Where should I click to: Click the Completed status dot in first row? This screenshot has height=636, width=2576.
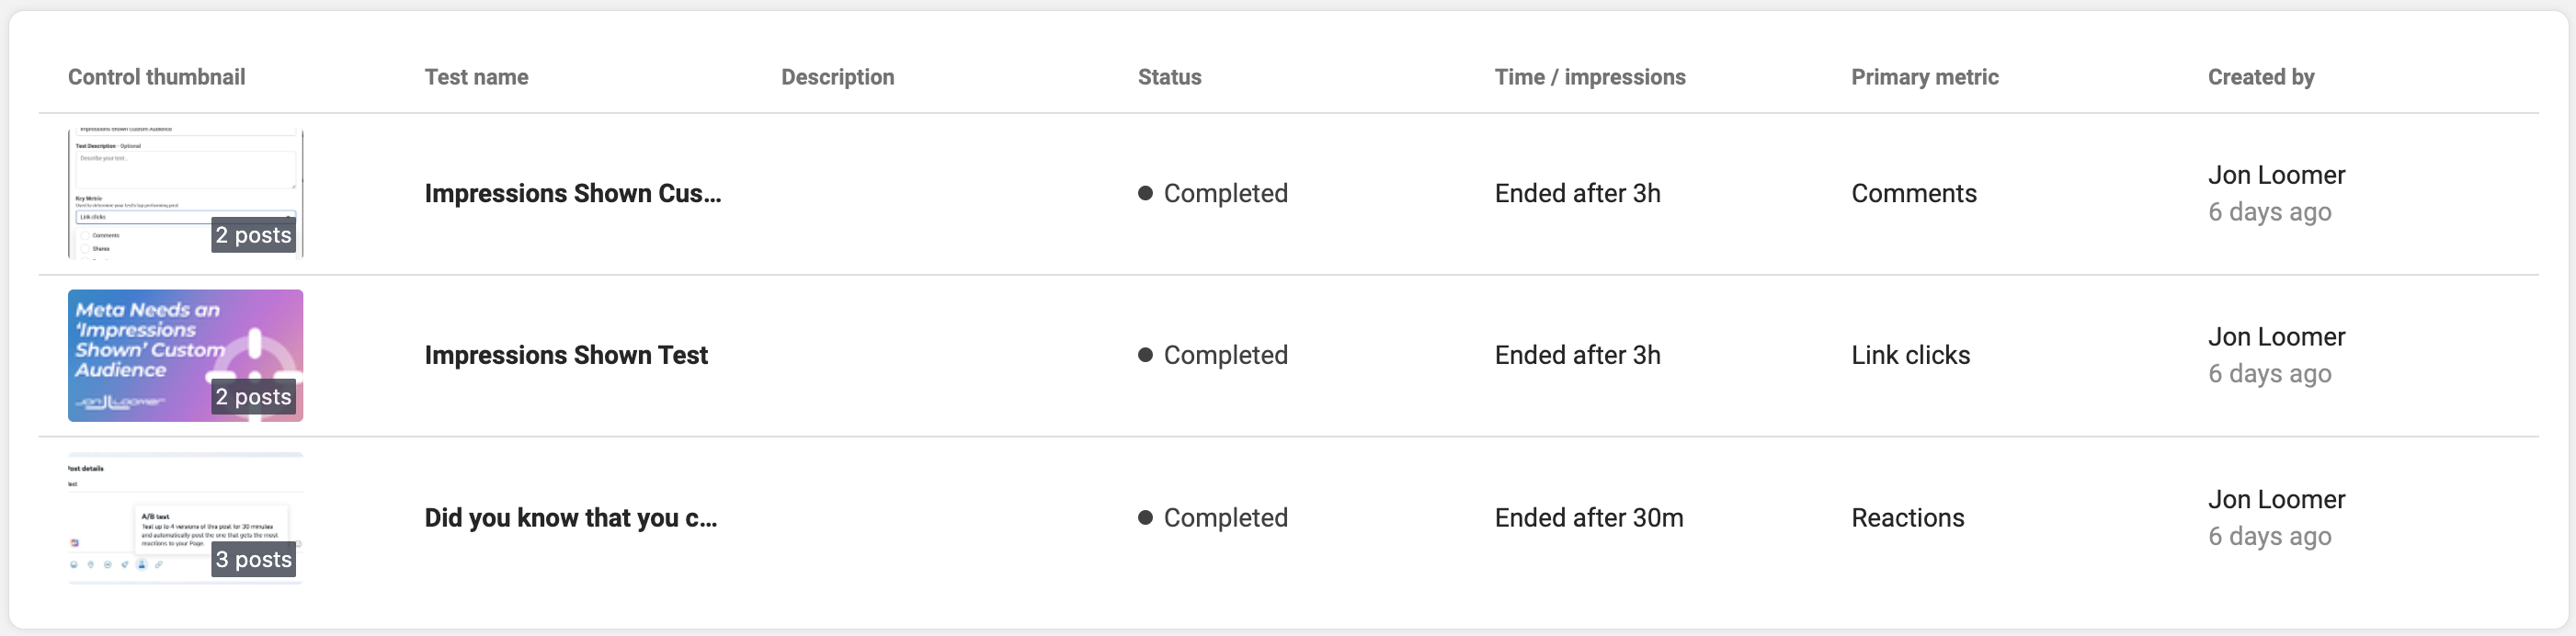click(1145, 193)
